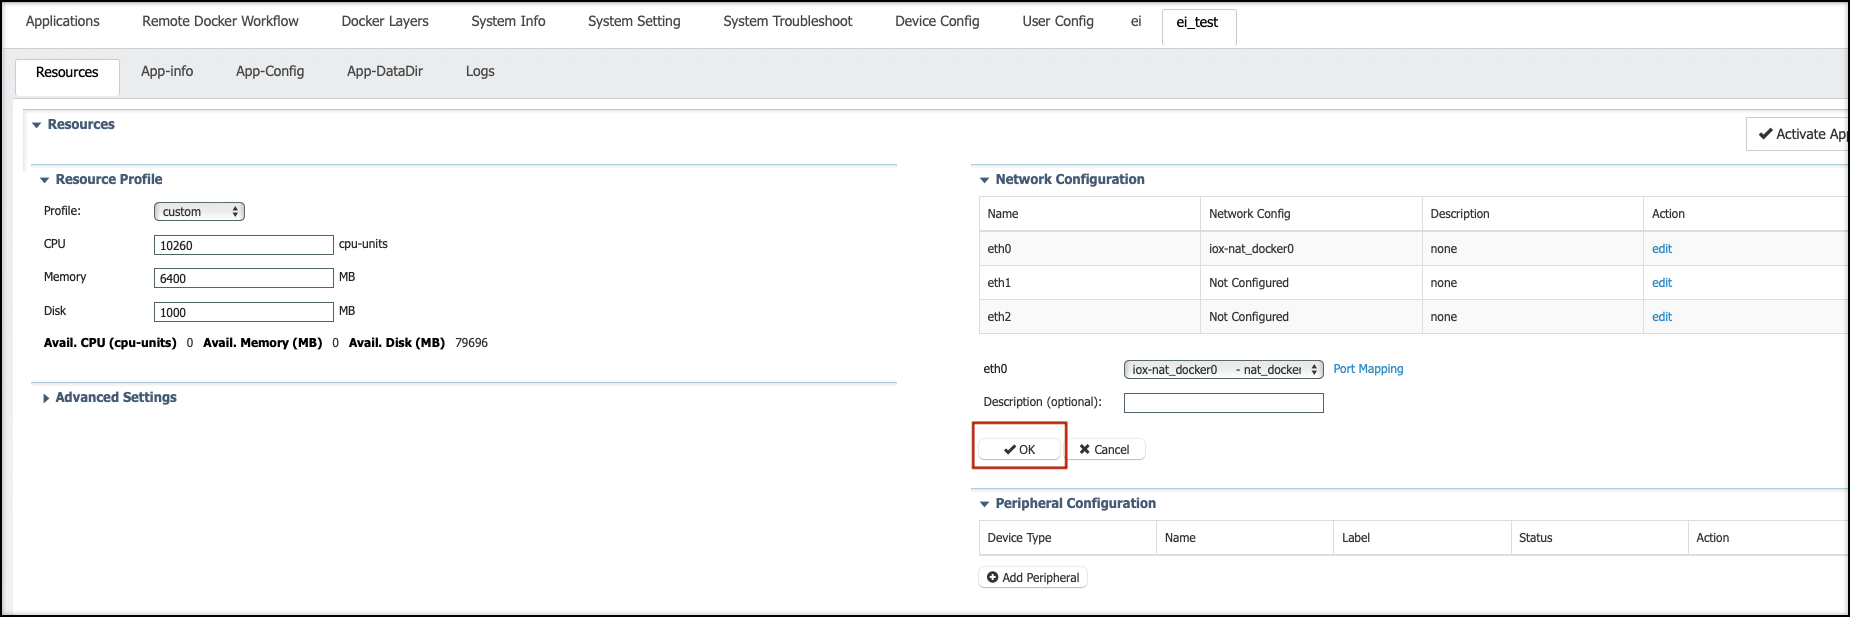Image resolution: width=1850 pixels, height=617 pixels.
Task: Select the eth0 name cell
Action: coord(1090,249)
